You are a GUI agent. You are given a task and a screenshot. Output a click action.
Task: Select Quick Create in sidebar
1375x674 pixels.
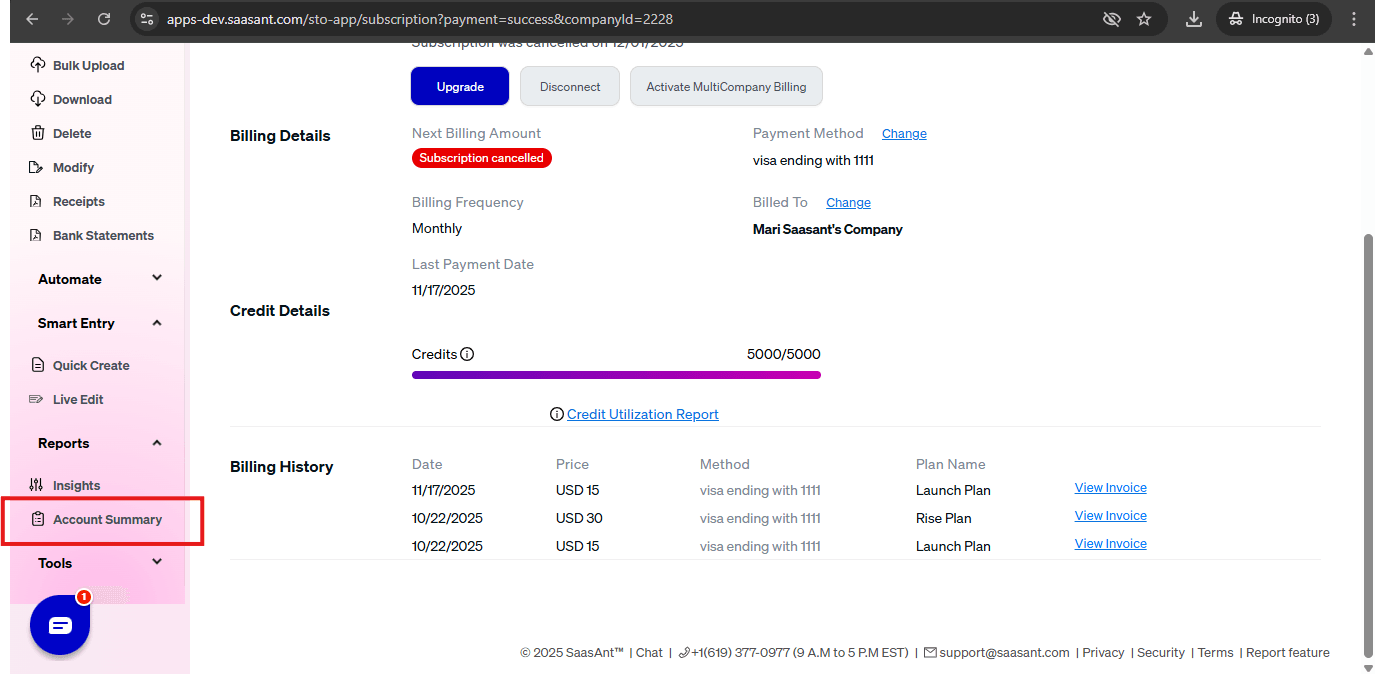click(x=91, y=365)
